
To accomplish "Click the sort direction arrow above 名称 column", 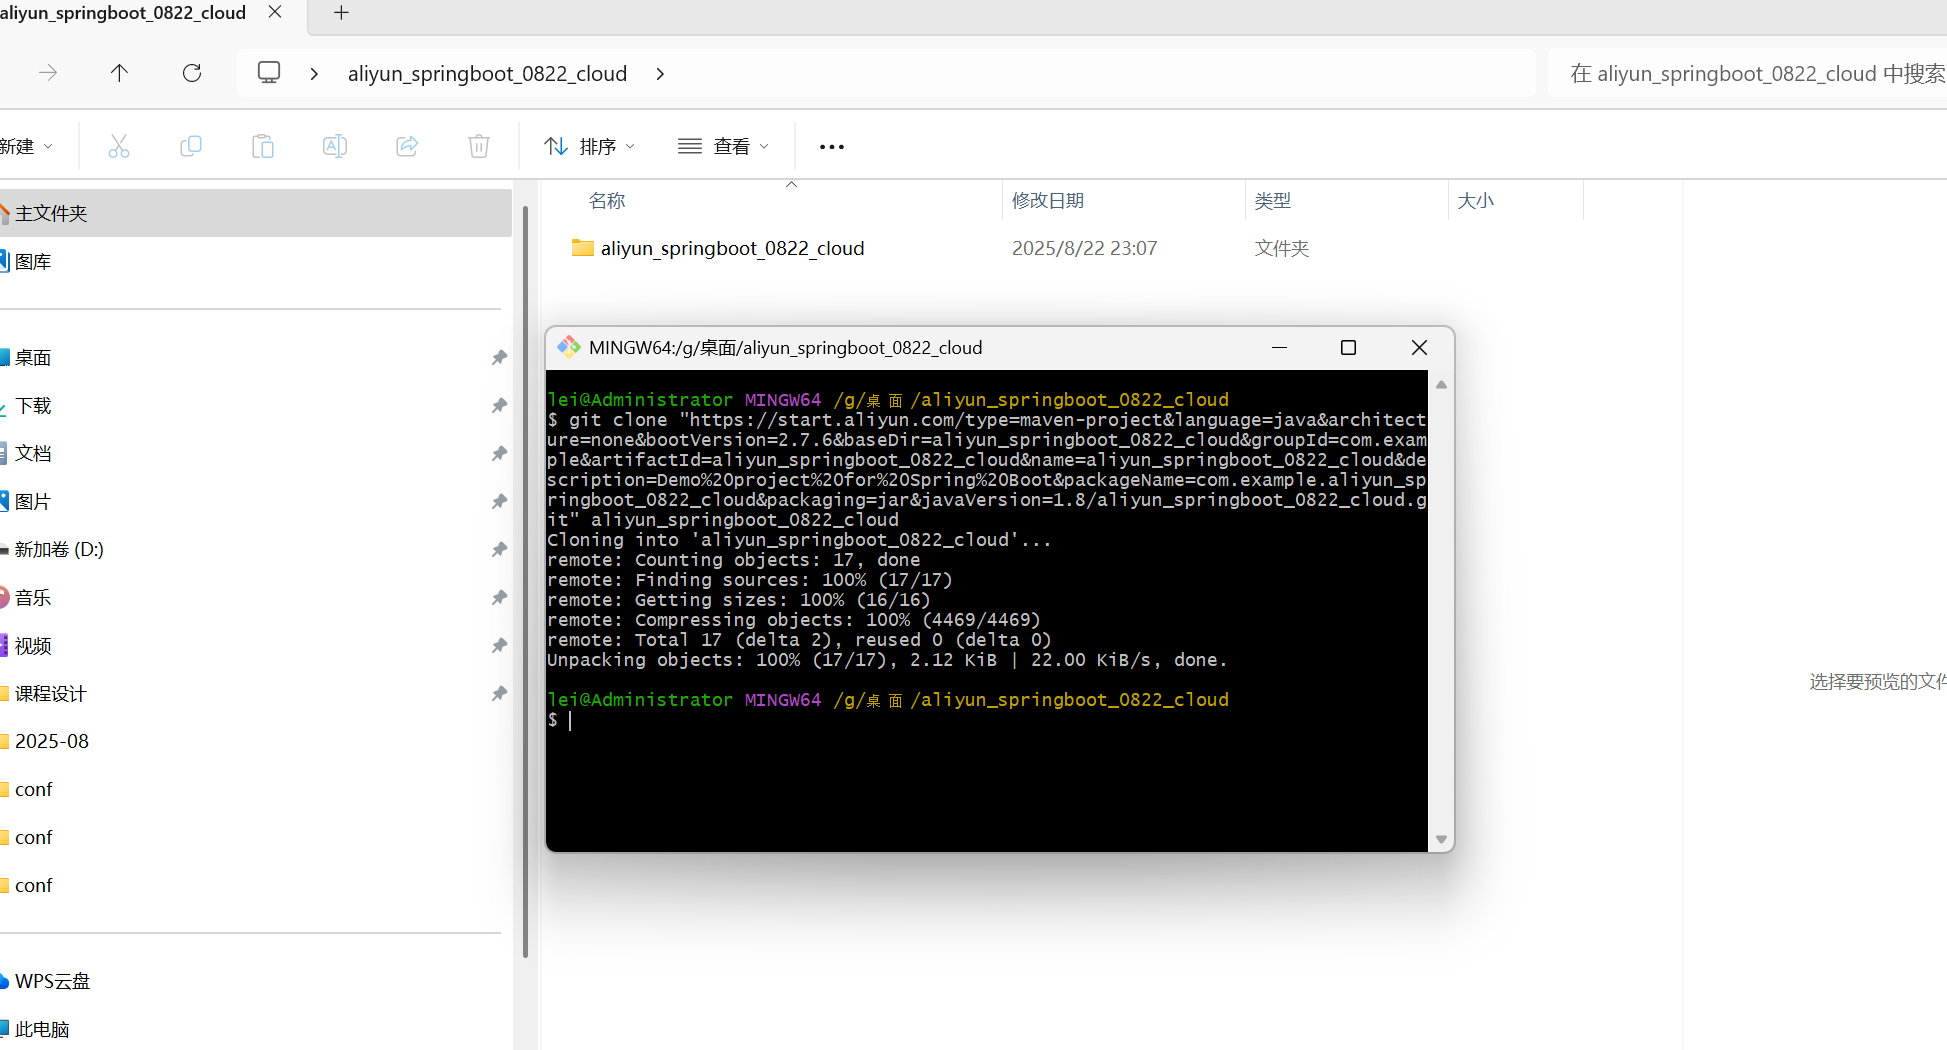I will click(x=791, y=185).
